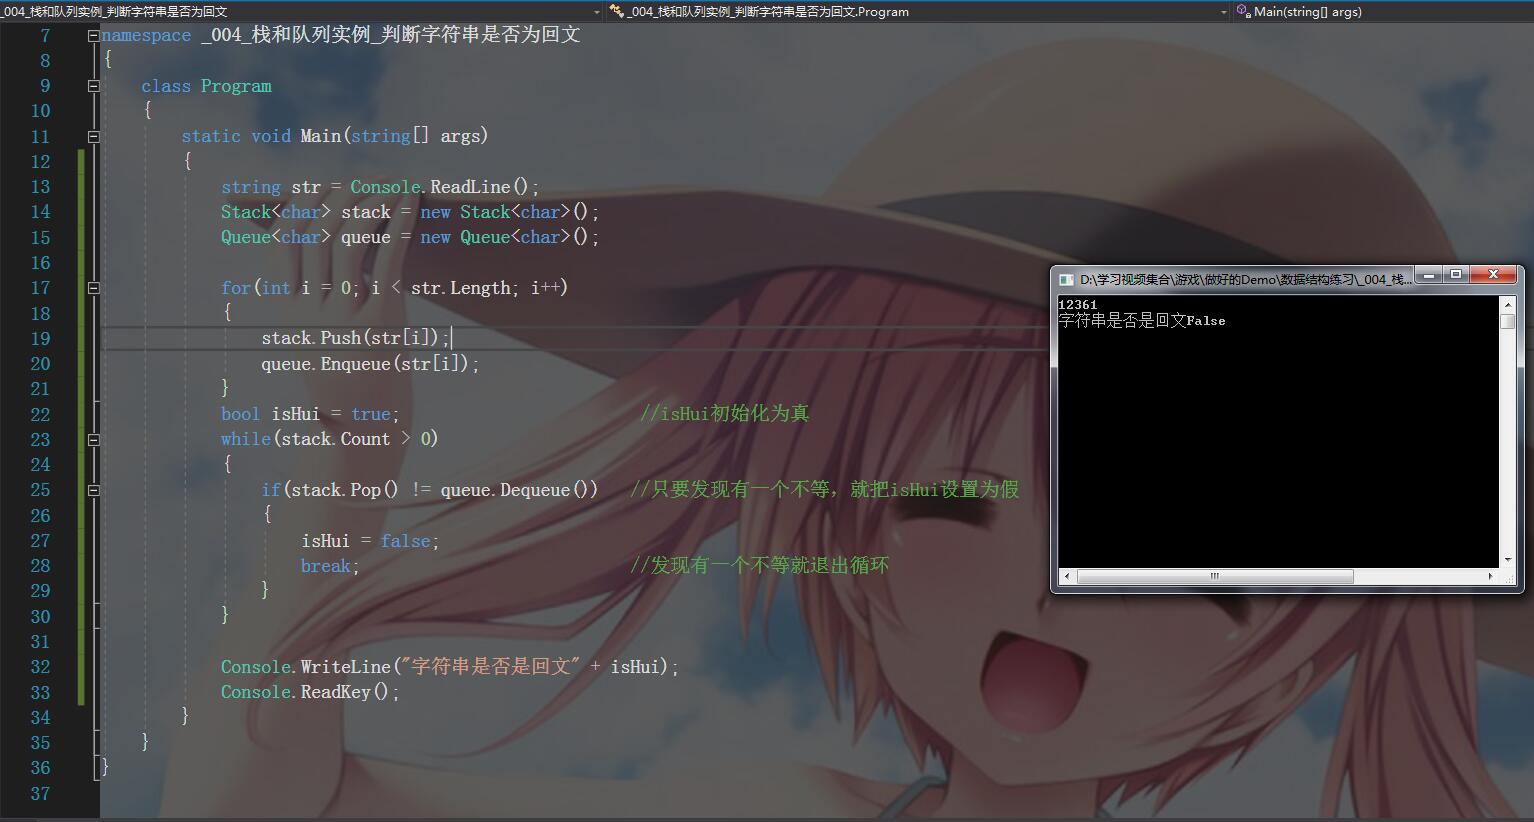Click the method icon beside Main(string[] args)

[x=1243, y=12]
